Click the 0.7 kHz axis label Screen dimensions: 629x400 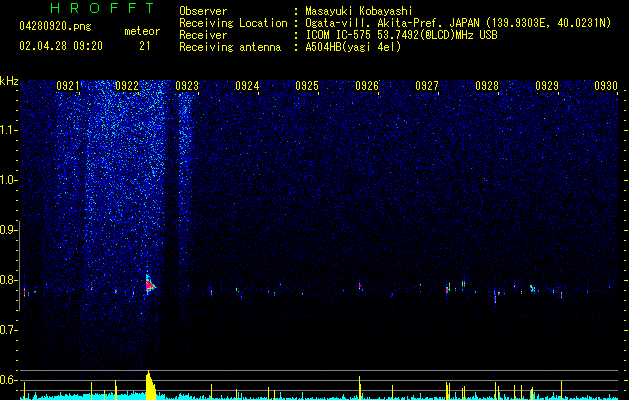tap(9, 330)
